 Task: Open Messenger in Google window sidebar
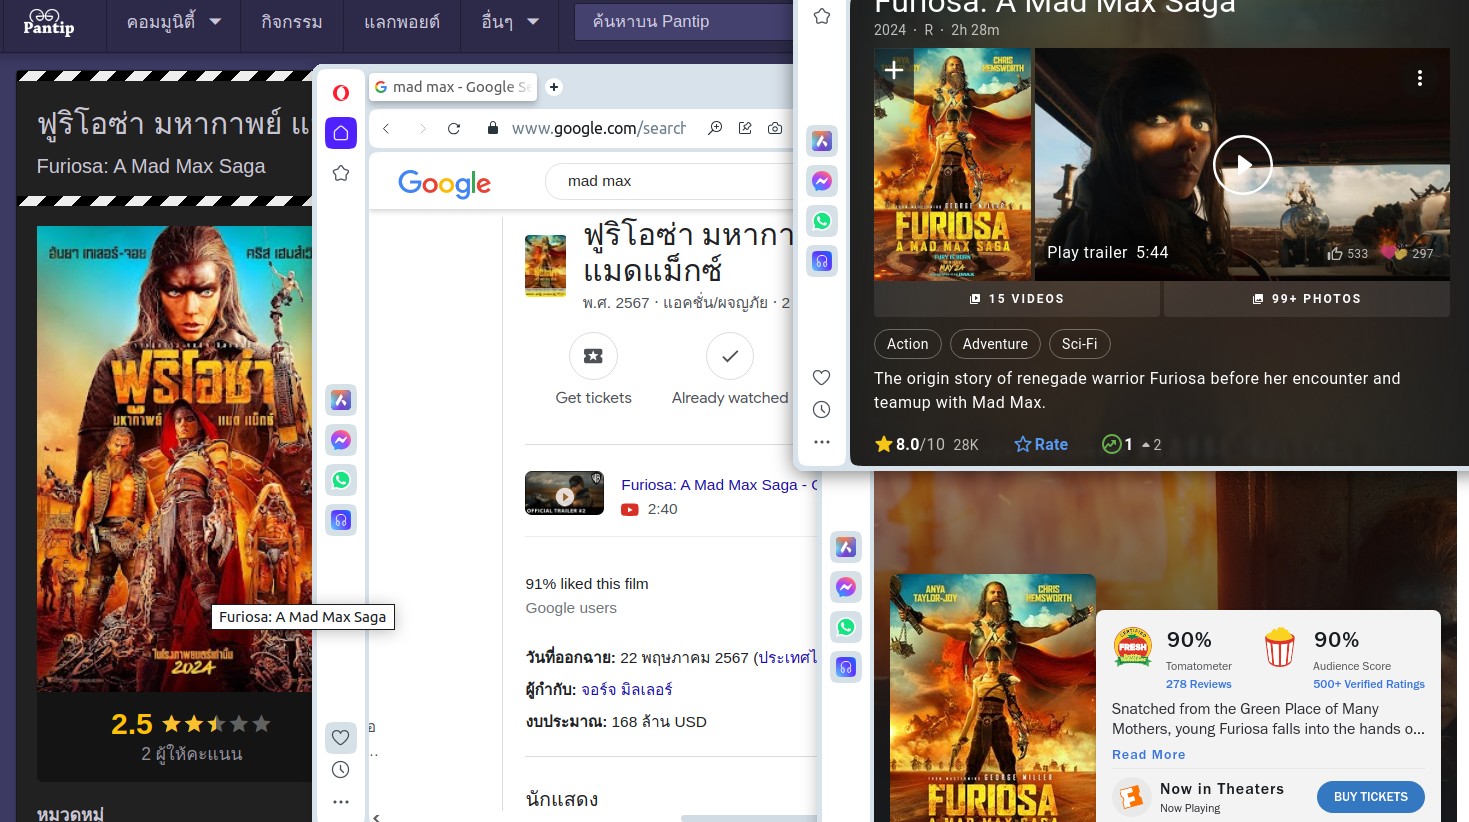point(341,440)
